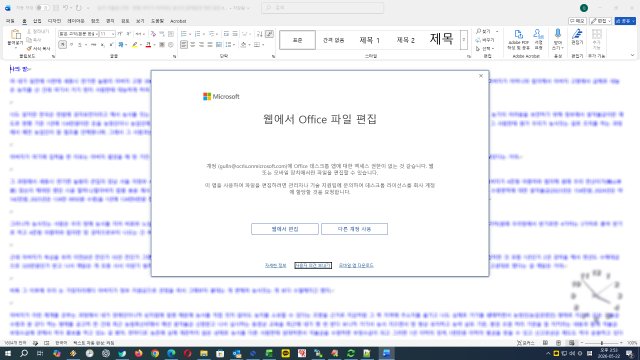Click the title bar search box

(322, 8)
